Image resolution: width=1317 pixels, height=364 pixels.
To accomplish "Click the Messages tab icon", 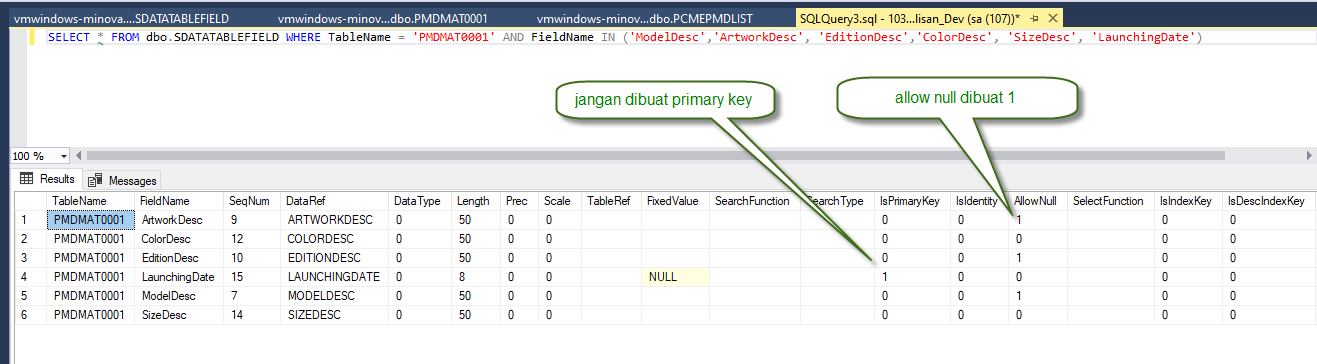I will coord(96,180).
